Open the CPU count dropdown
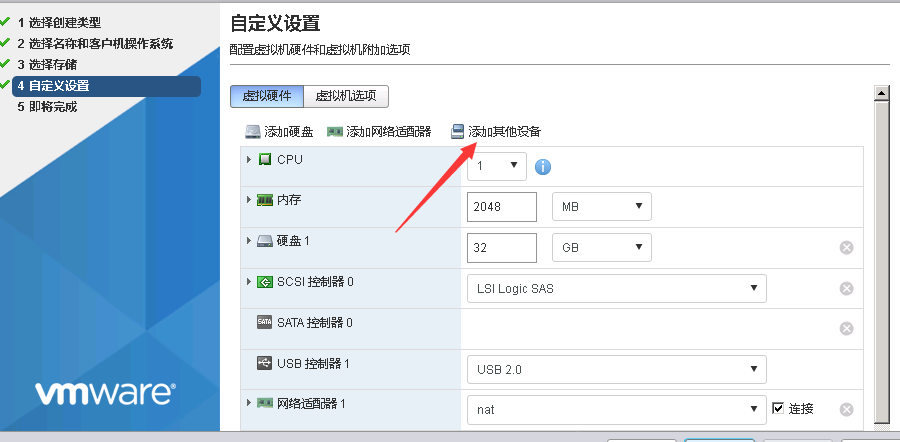The image size is (900, 442). tap(497, 166)
